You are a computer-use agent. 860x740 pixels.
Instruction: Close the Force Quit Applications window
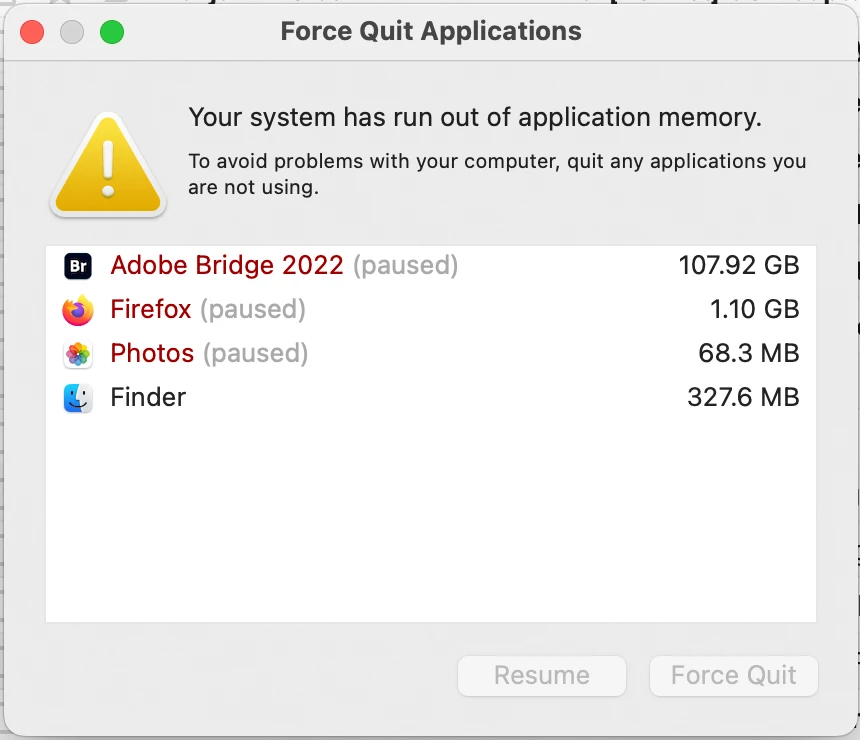(x=32, y=32)
